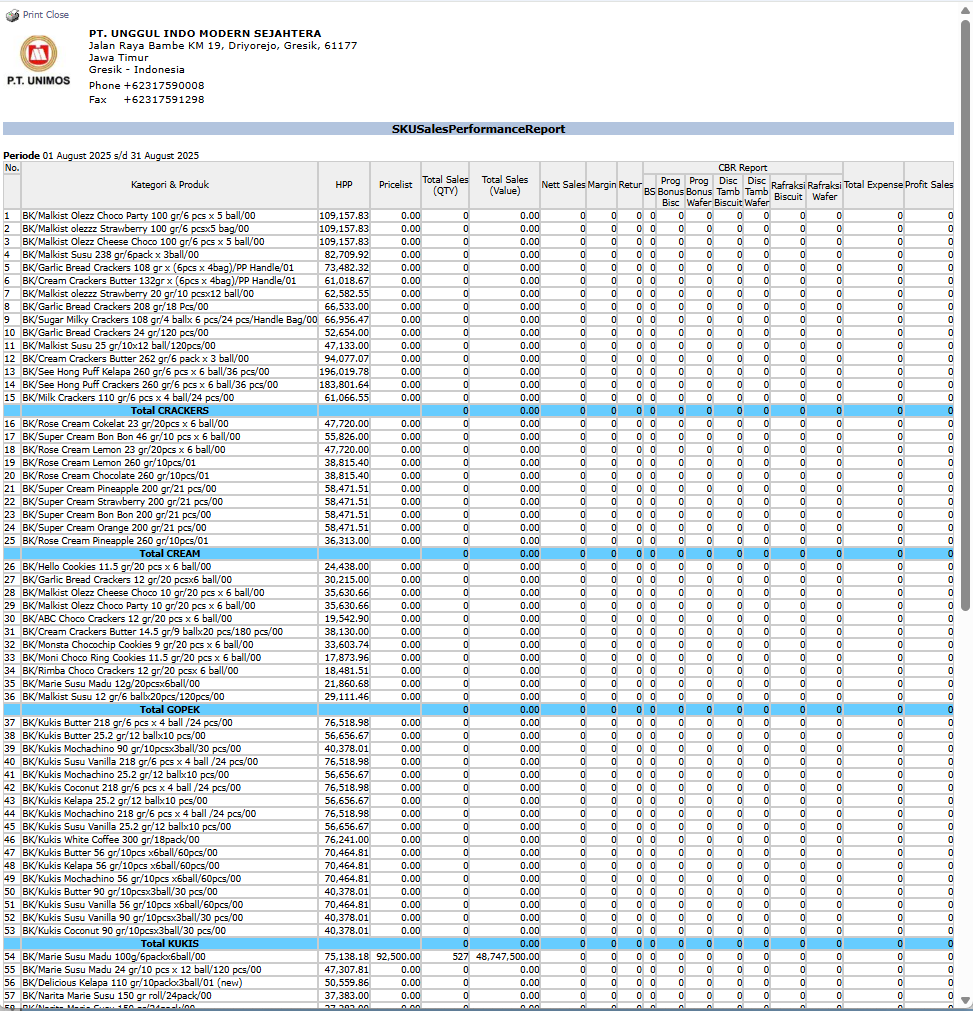Screen dimensions: 973x1011
Task: Click the P.T. UNIMOS company logo
Action: (x=39, y=62)
